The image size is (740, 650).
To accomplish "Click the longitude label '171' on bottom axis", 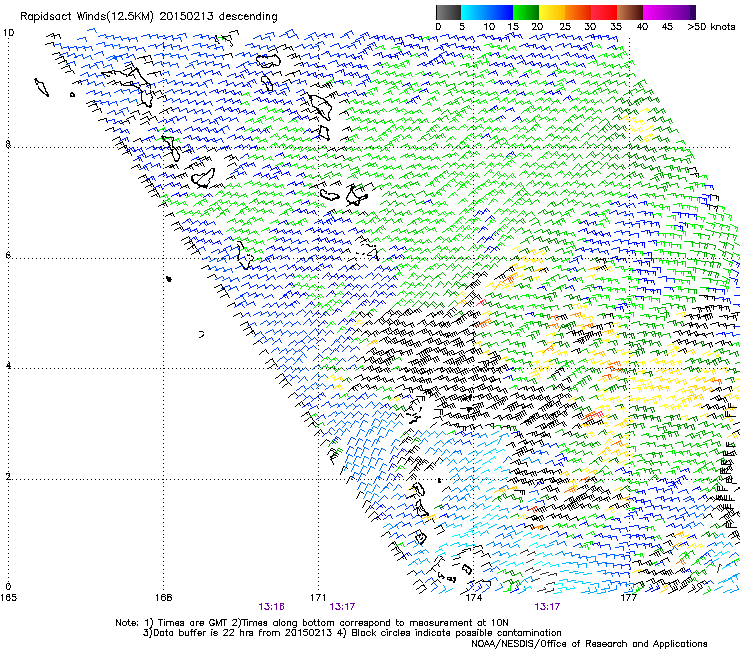I will click(x=318, y=597).
